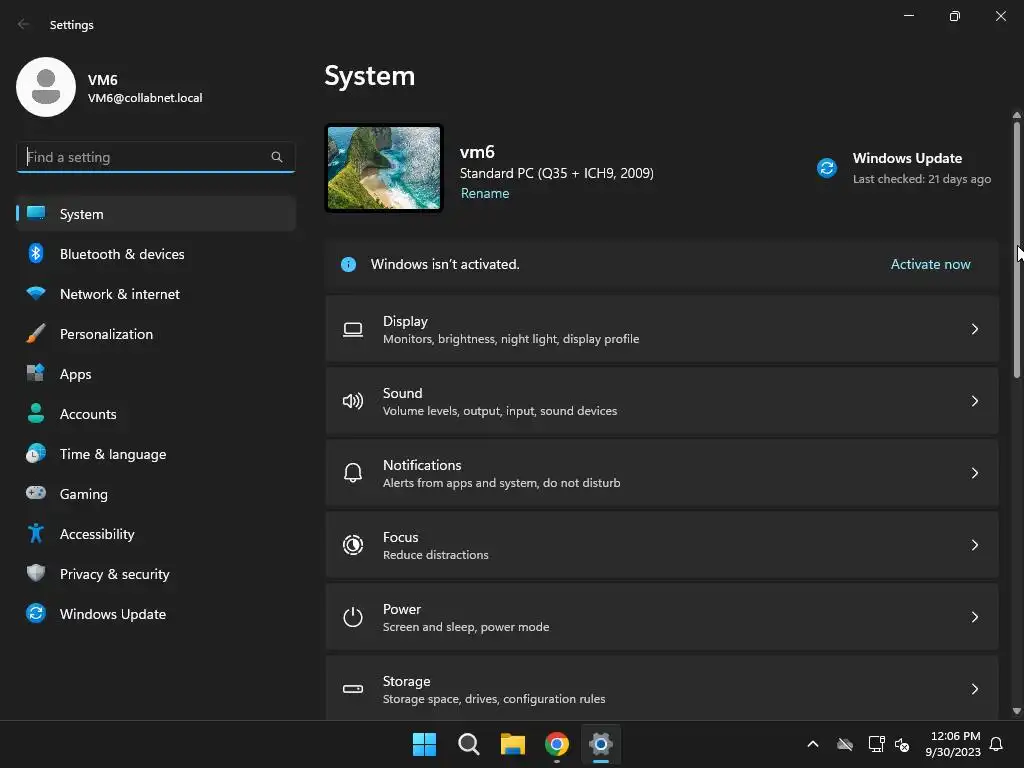Screen dimensions: 1024x768
Task: Click the Accessibility figure icon
Action: click(36, 534)
